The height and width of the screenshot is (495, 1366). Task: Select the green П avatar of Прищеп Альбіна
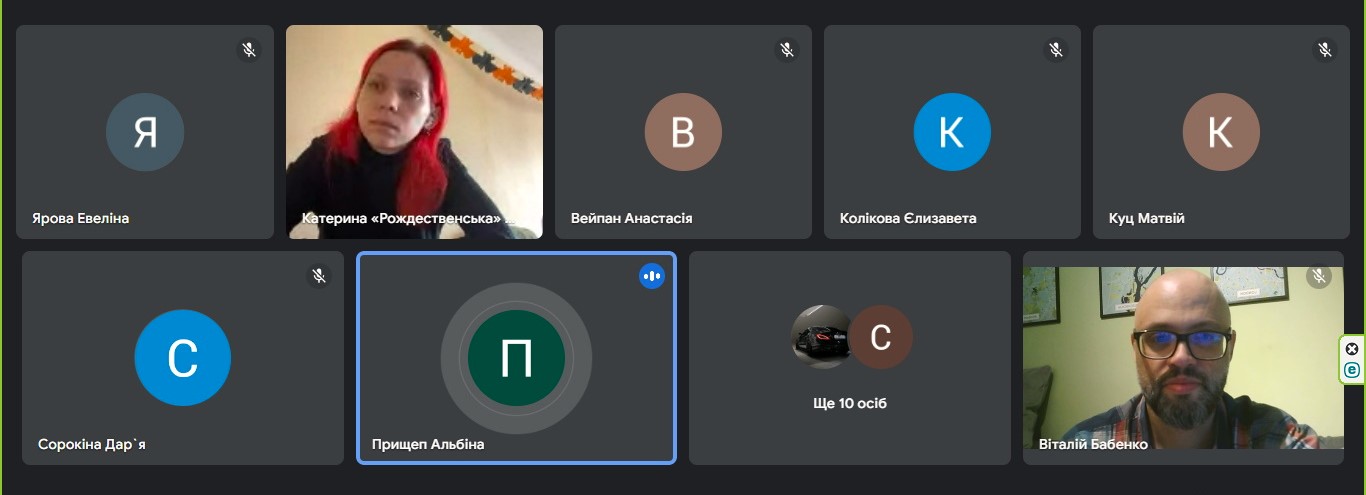coord(516,358)
